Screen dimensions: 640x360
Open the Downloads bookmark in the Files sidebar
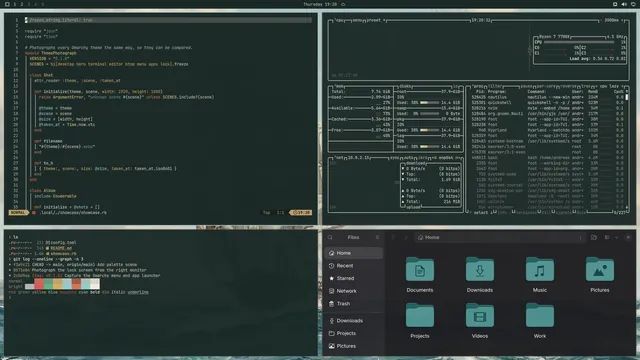click(x=353, y=321)
